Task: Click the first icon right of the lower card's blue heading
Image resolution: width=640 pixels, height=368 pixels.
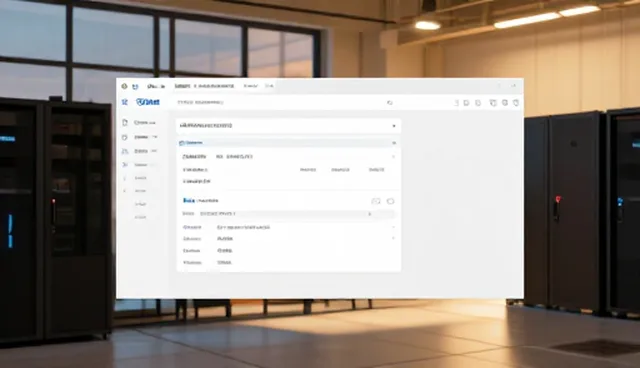Action: click(376, 201)
